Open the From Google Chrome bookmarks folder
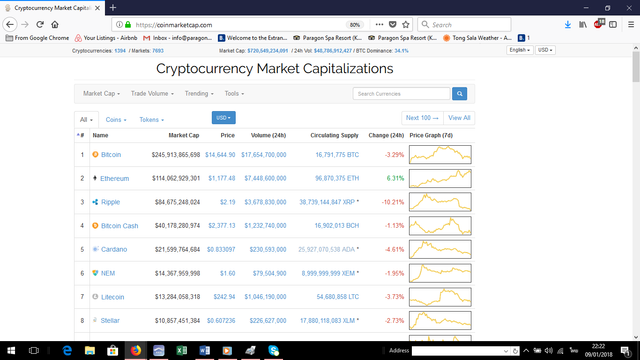This screenshot has height=360, width=640. tap(37, 38)
